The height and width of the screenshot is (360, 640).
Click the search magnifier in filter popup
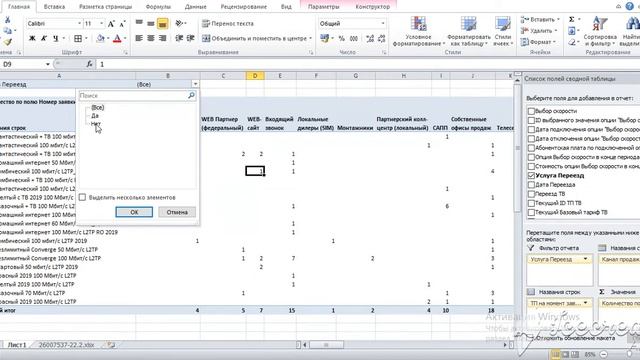tap(191, 96)
